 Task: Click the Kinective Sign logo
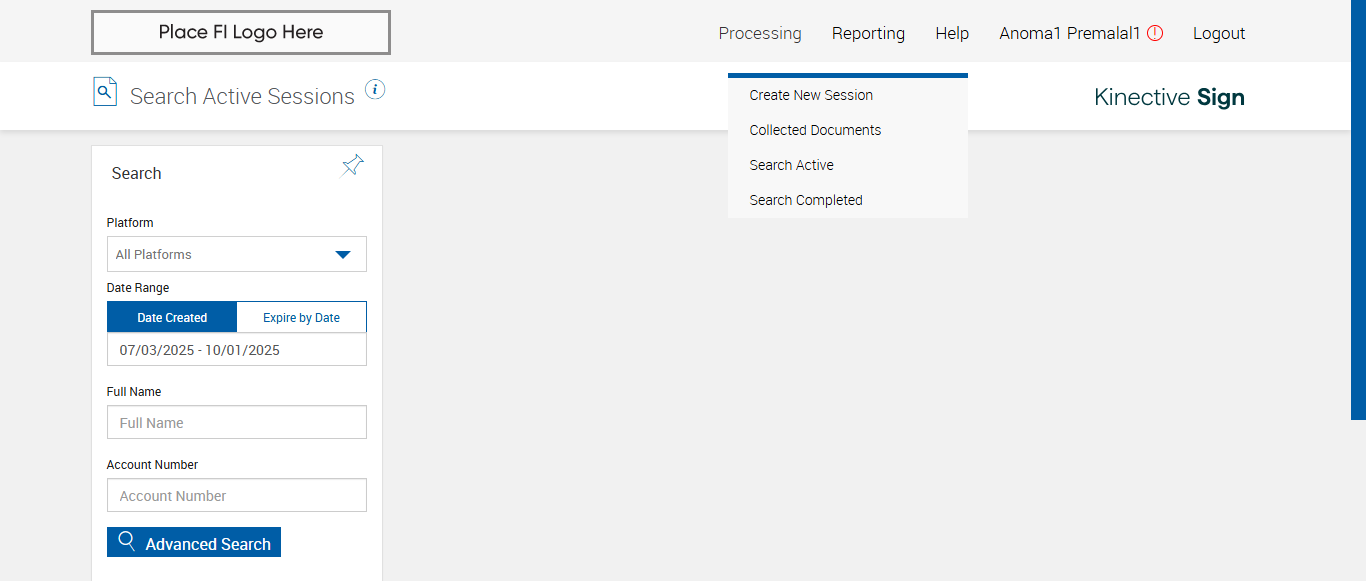click(x=1169, y=97)
